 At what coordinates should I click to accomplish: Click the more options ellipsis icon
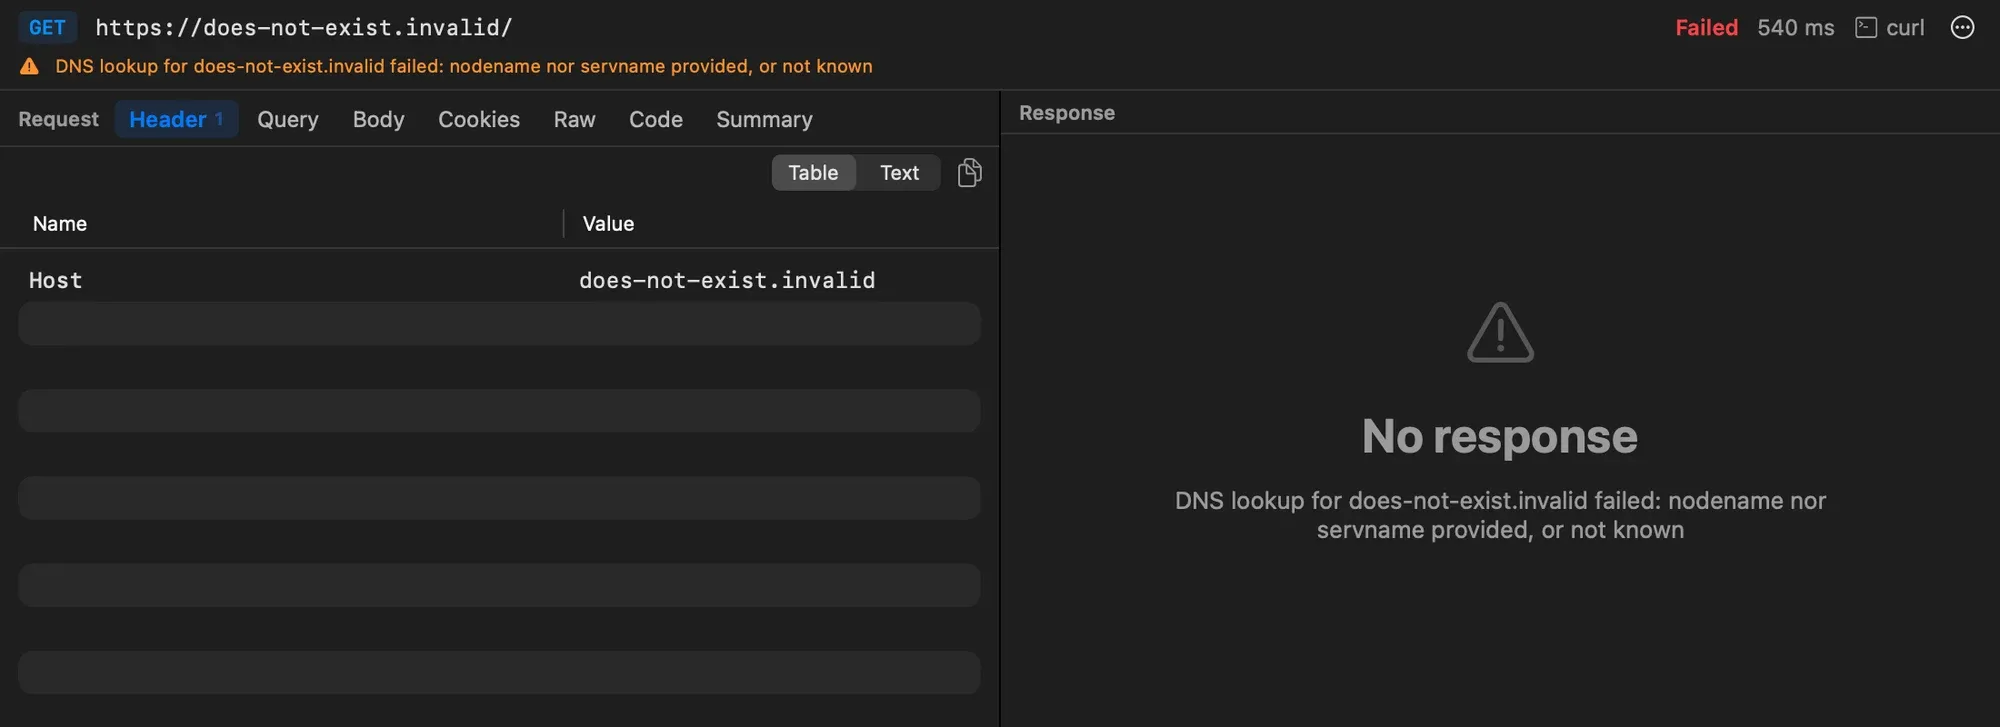[1962, 28]
